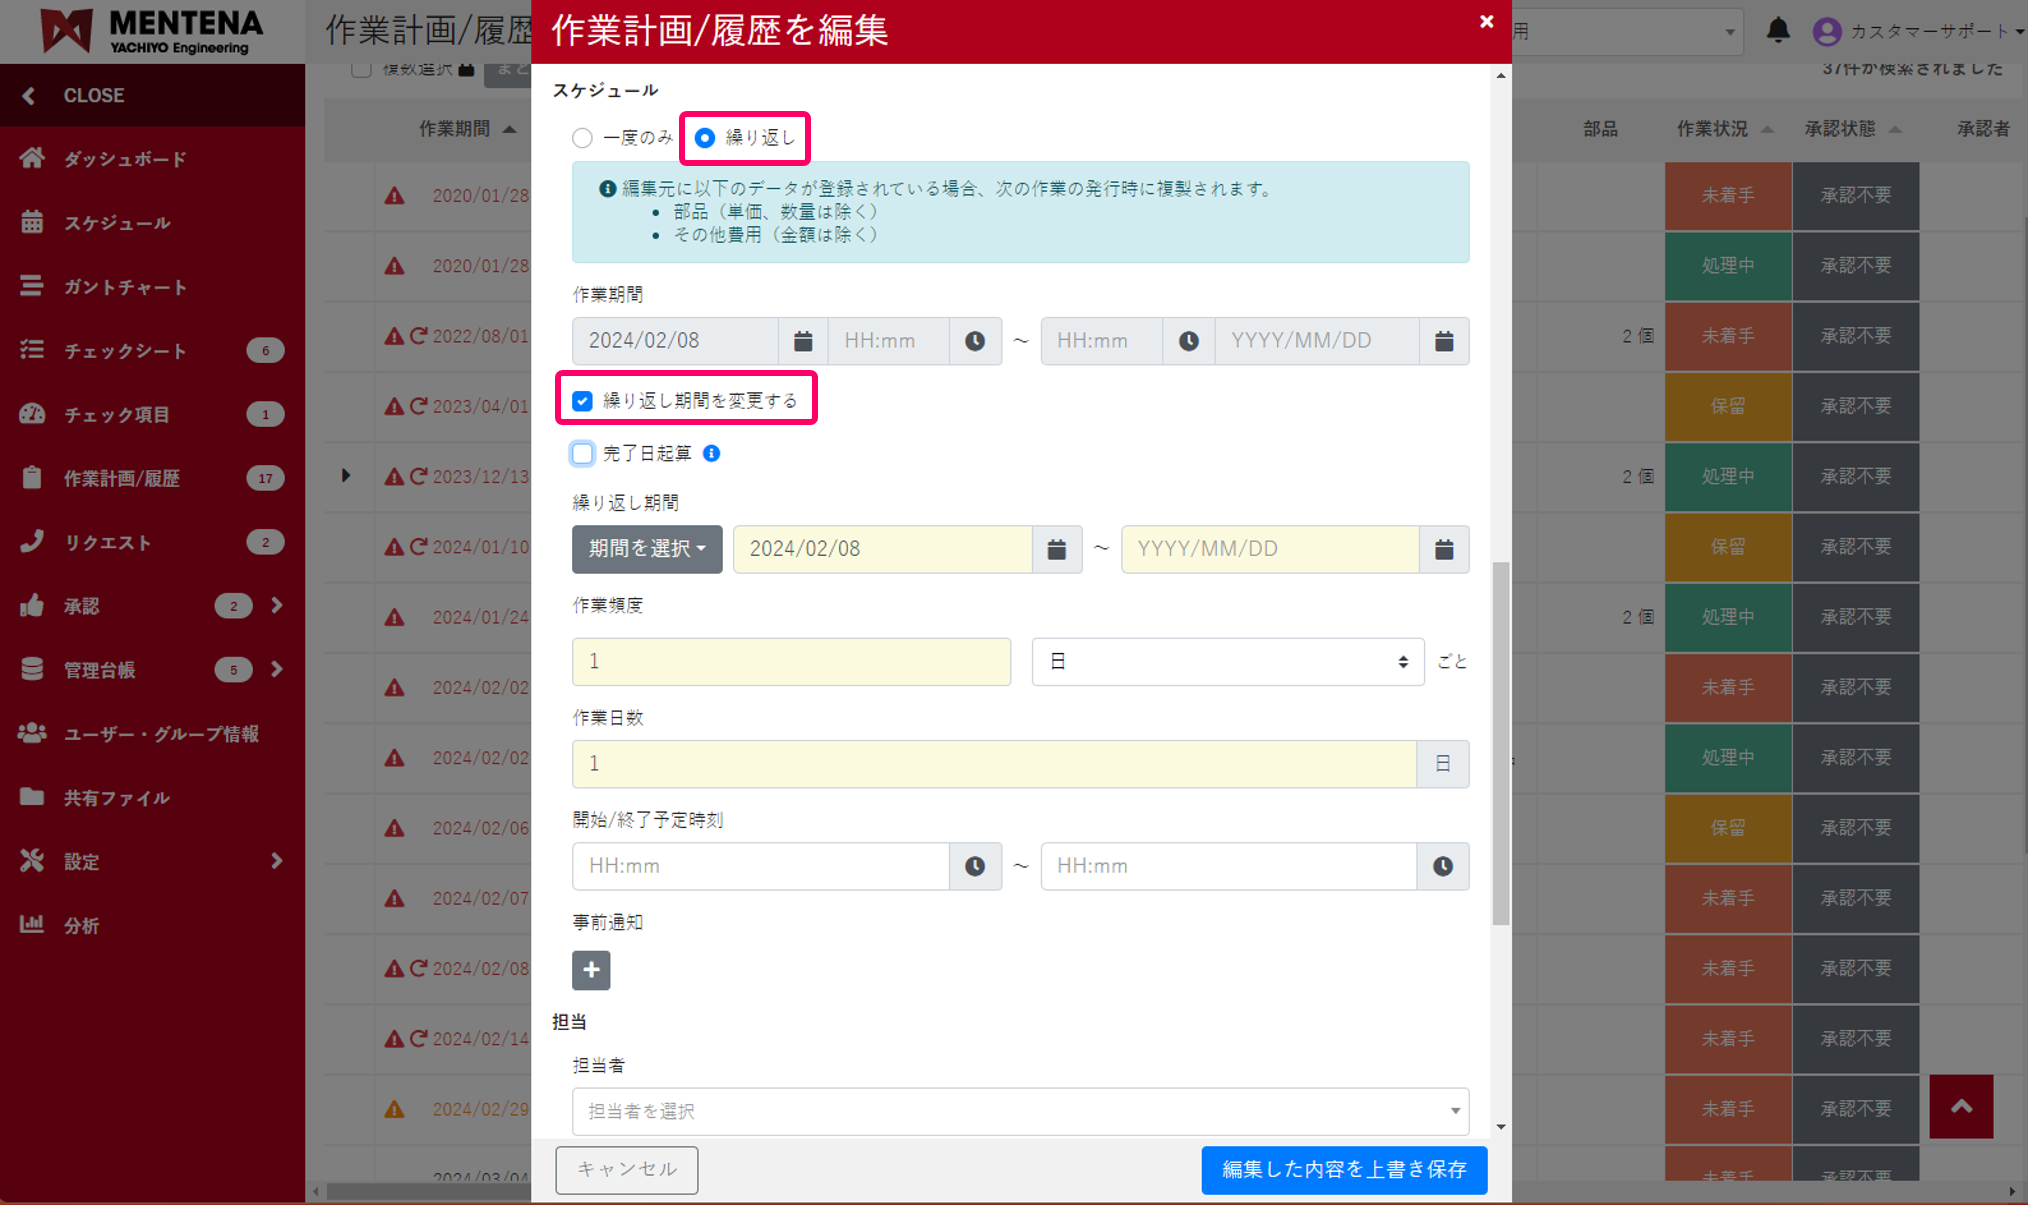The height and width of the screenshot is (1205, 2028).
Task: Uncheck 繰り返し期間を変更する checkbox
Action: pos(582,401)
